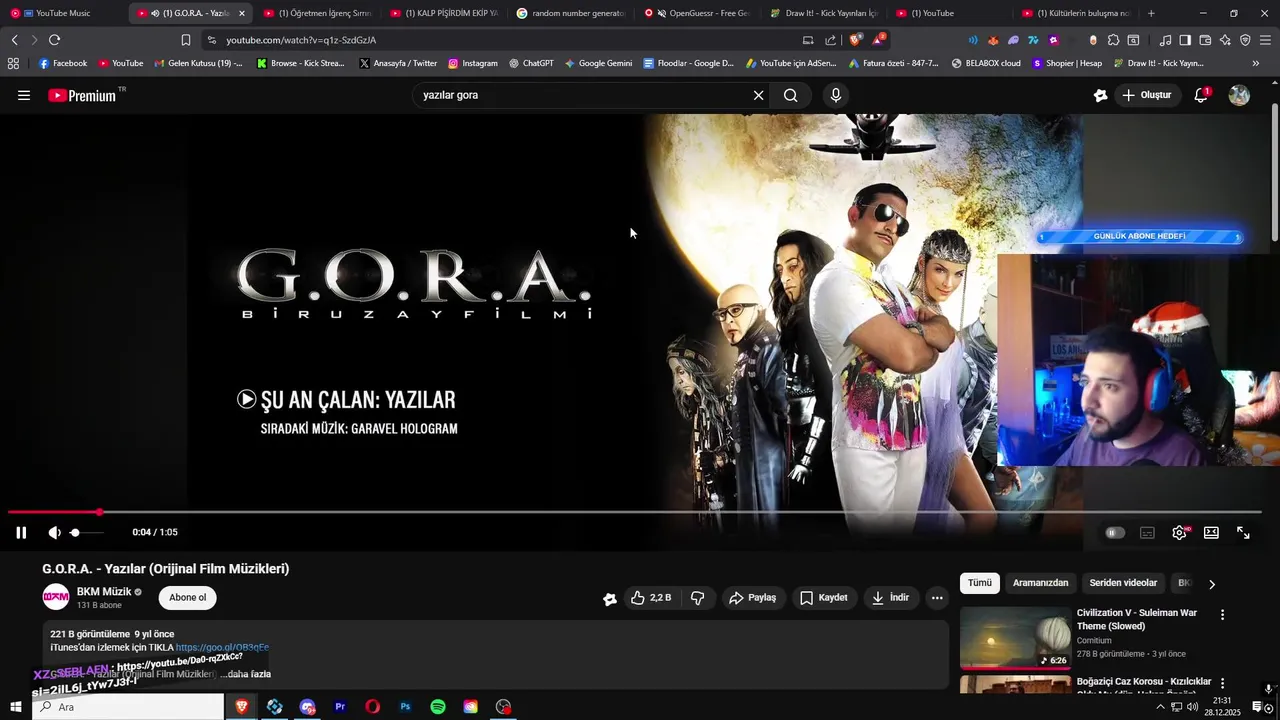
Task: Select the 'Tümü' filter chip
Action: pos(980,583)
